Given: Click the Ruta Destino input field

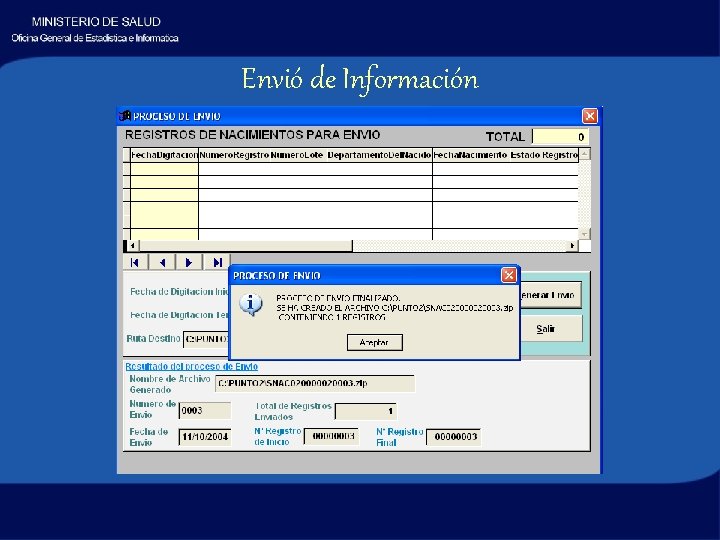Looking at the screenshot, I should [206, 339].
